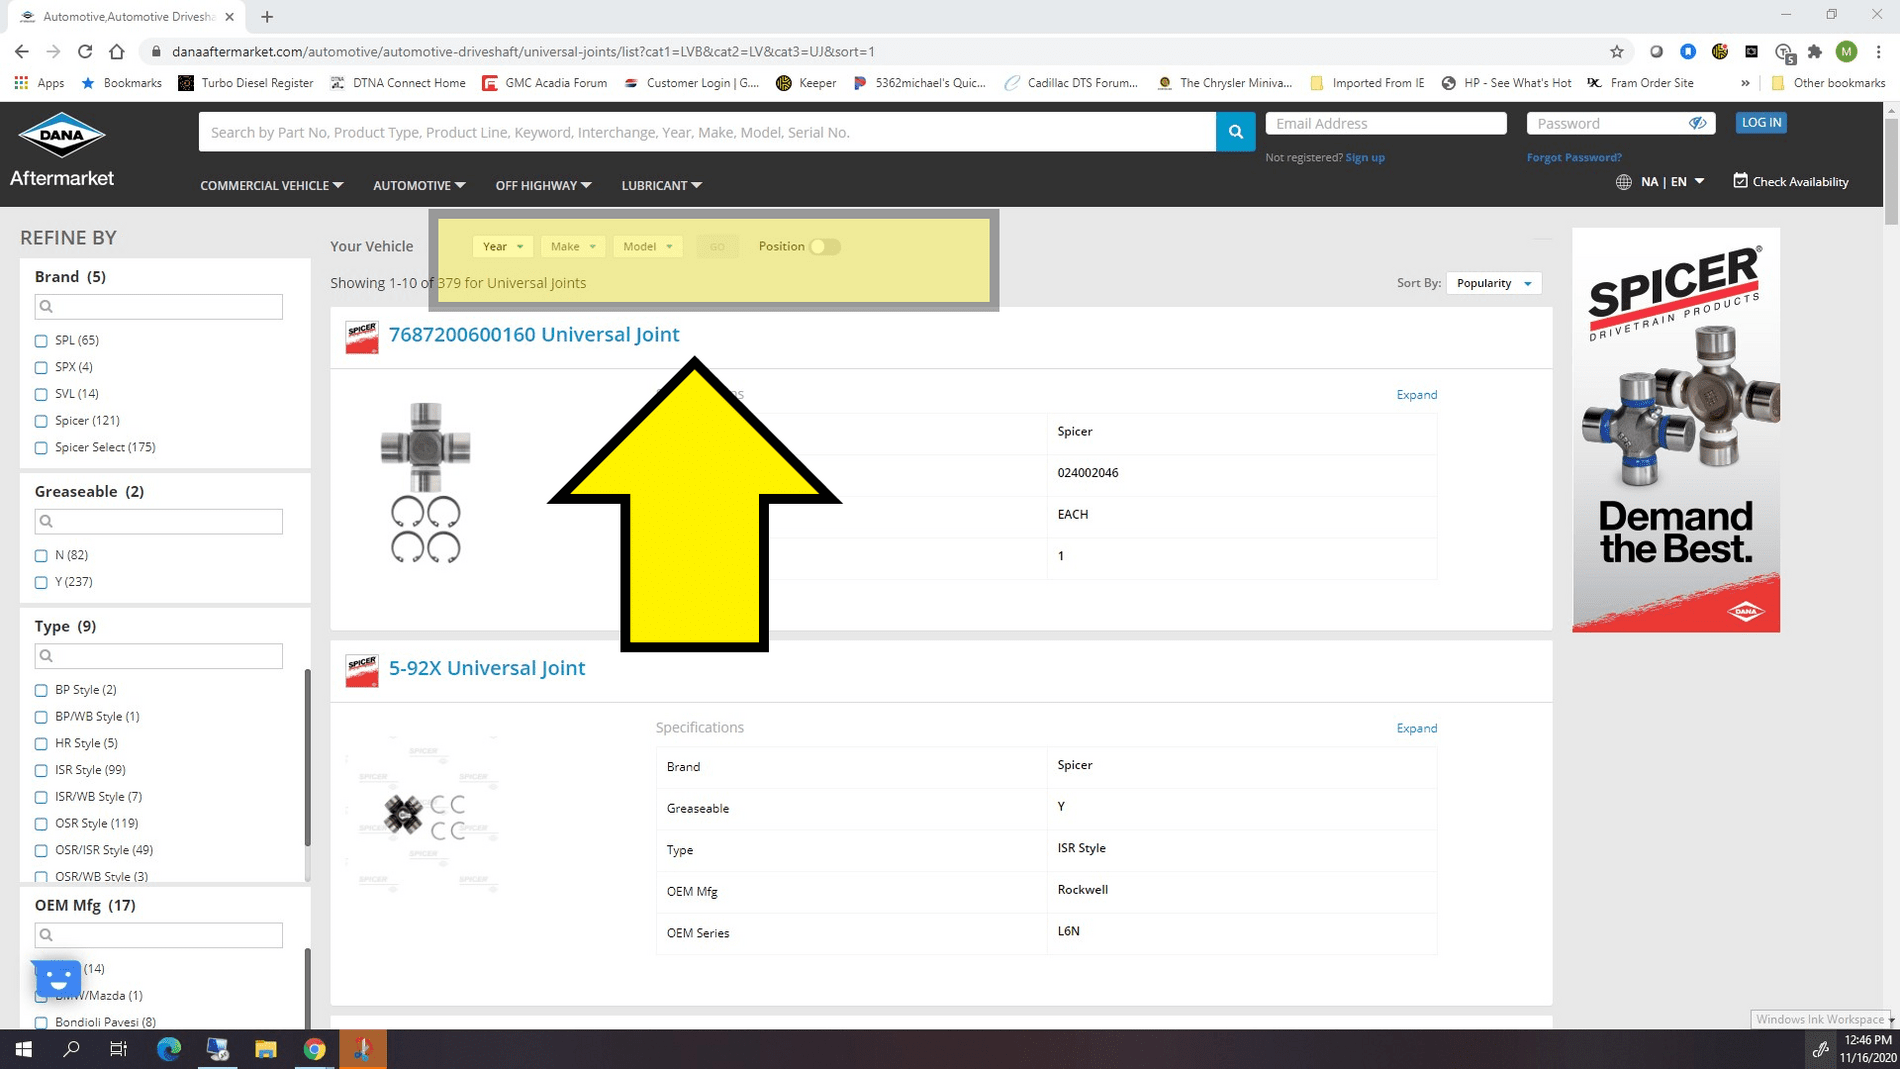1900x1069 pixels.
Task: Expand specifications for 7687200600160 joint
Action: pos(1416,394)
